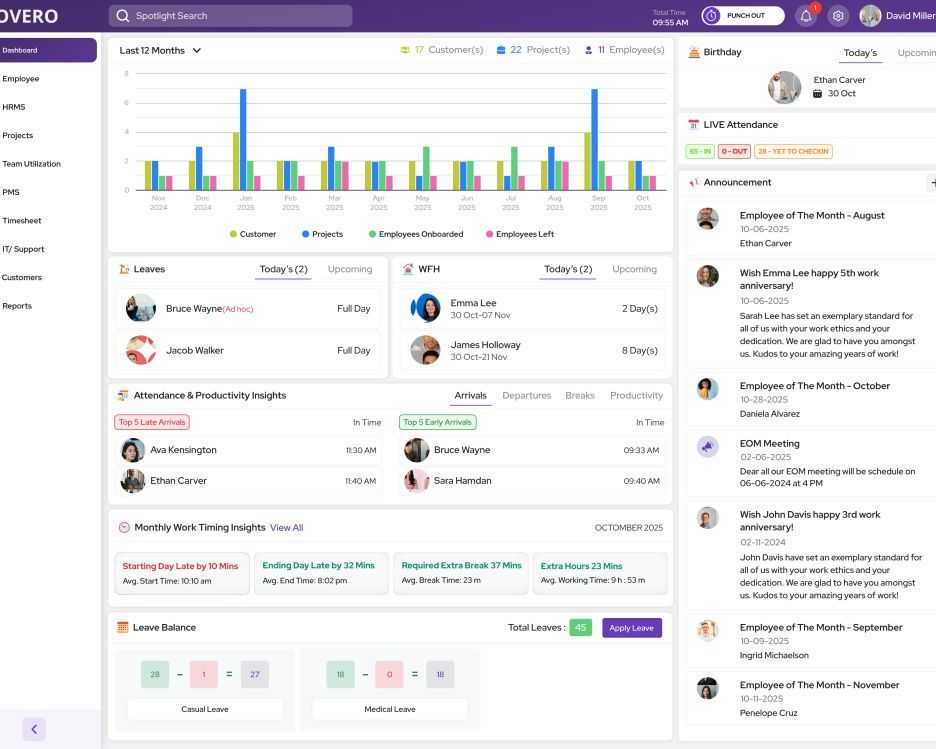Click the YET TO CHECKIN badge
936x749 pixels.
793,152
